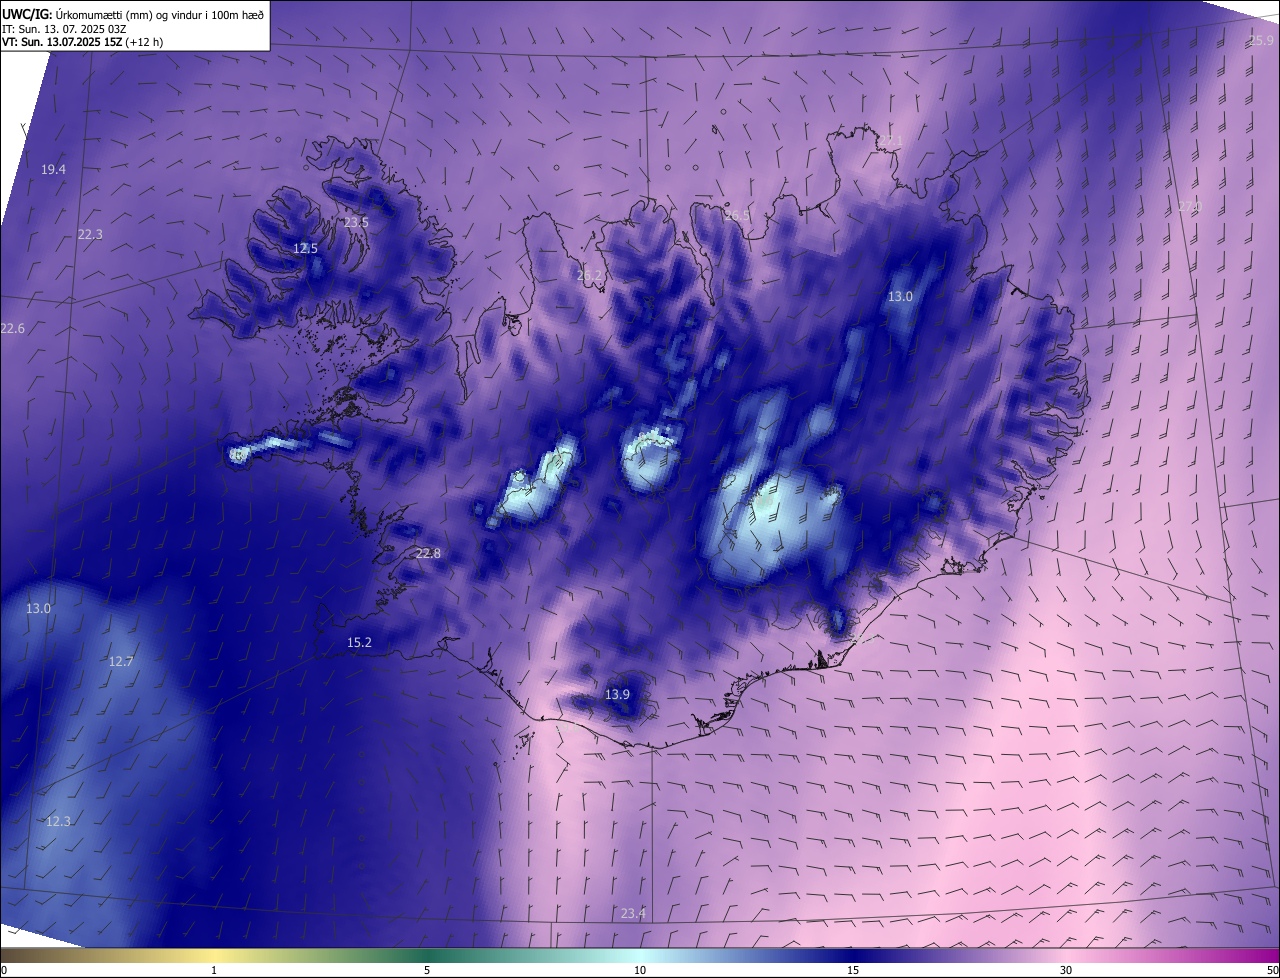Click the 13.9 value near the south coast

tap(618, 694)
